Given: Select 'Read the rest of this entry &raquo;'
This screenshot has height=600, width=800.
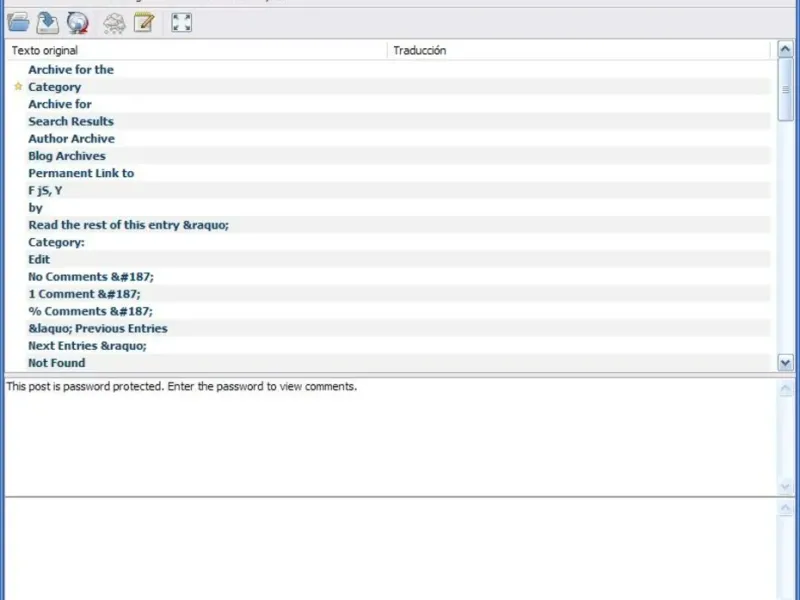Looking at the screenshot, I should point(388,225).
